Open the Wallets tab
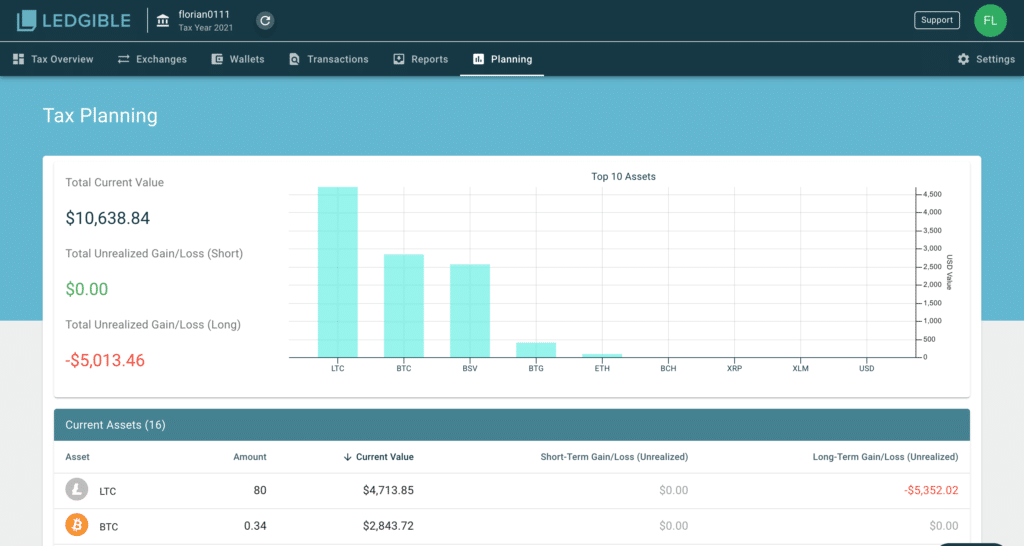Screen dimensions: 1024x546 pyautogui.click(x=238, y=59)
